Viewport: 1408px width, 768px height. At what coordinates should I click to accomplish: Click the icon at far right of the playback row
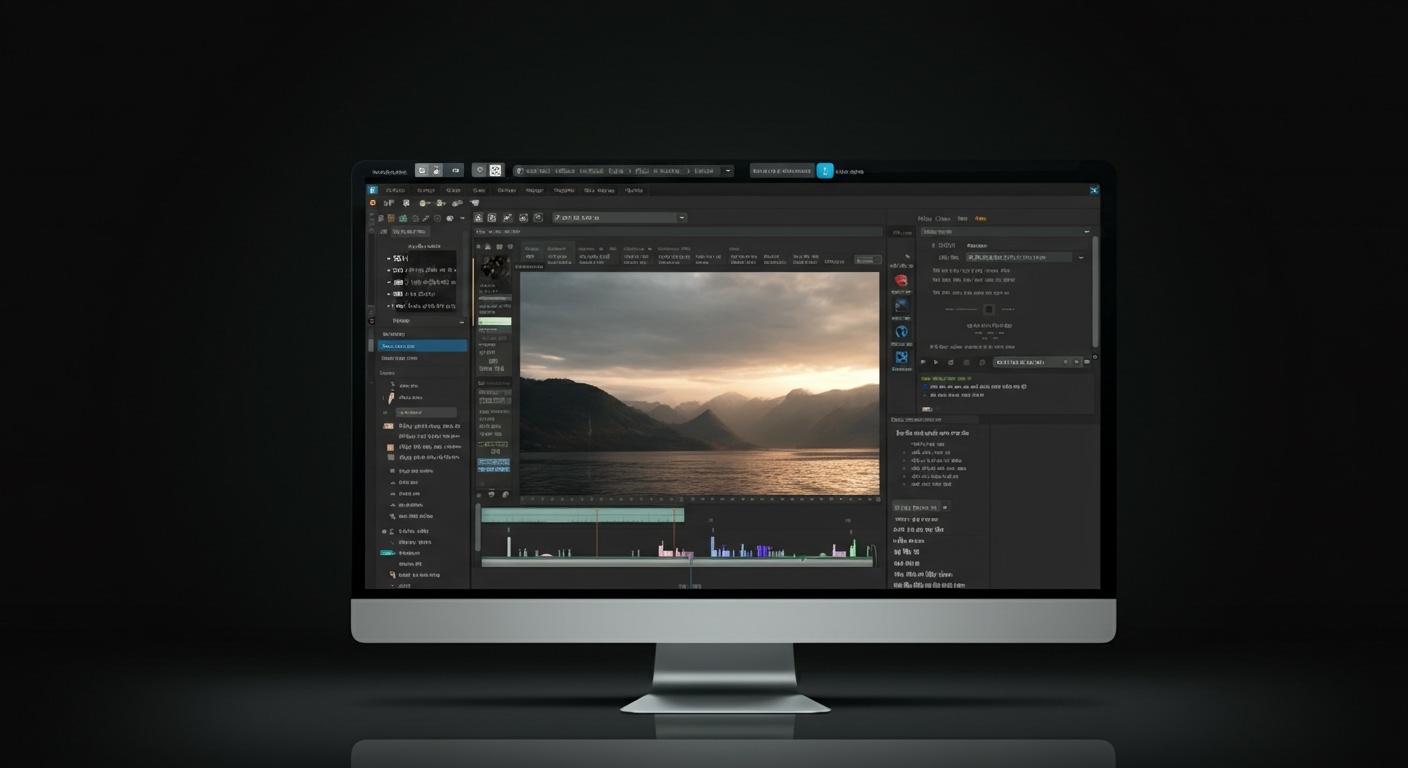(1087, 362)
